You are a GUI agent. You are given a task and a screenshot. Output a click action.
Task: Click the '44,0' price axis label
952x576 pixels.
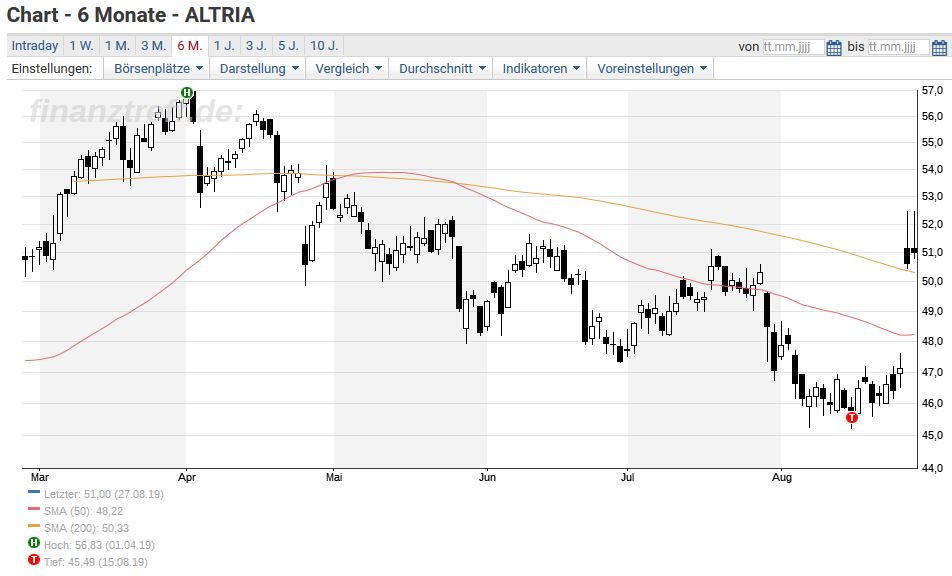click(932, 468)
